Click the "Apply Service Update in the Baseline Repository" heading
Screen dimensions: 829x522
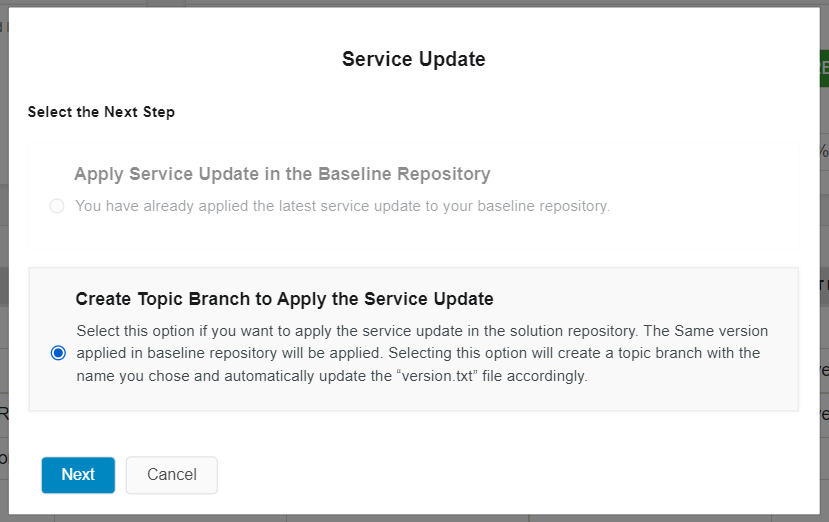click(282, 174)
